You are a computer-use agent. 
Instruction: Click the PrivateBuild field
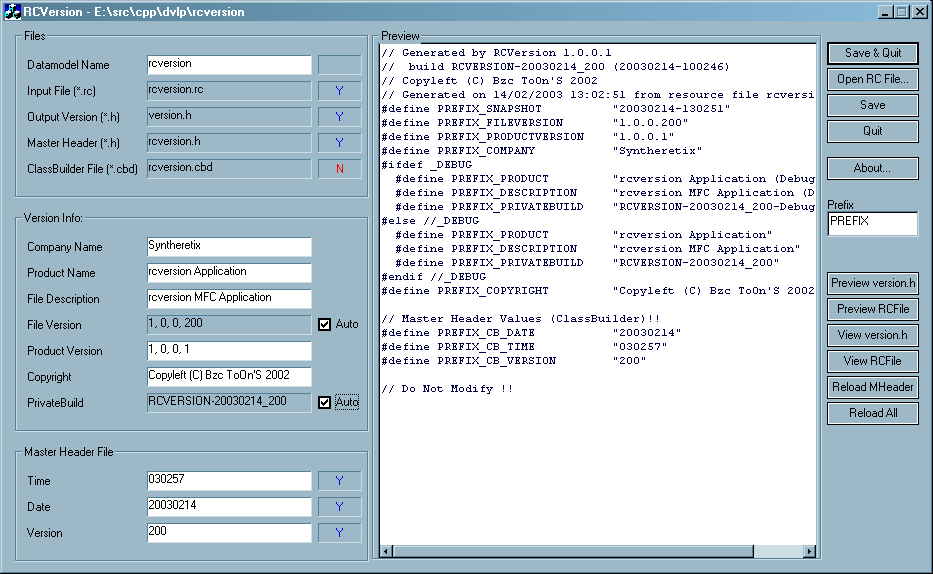[229, 403]
